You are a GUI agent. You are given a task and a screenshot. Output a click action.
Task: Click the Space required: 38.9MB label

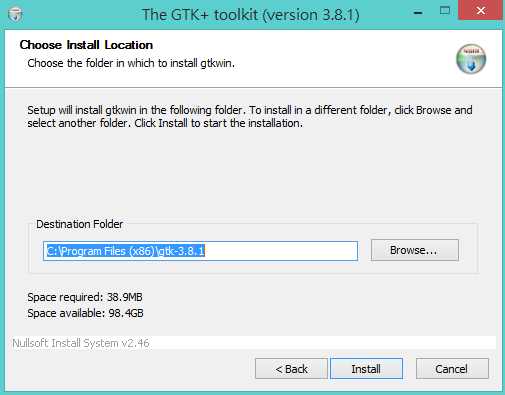[85, 297]
